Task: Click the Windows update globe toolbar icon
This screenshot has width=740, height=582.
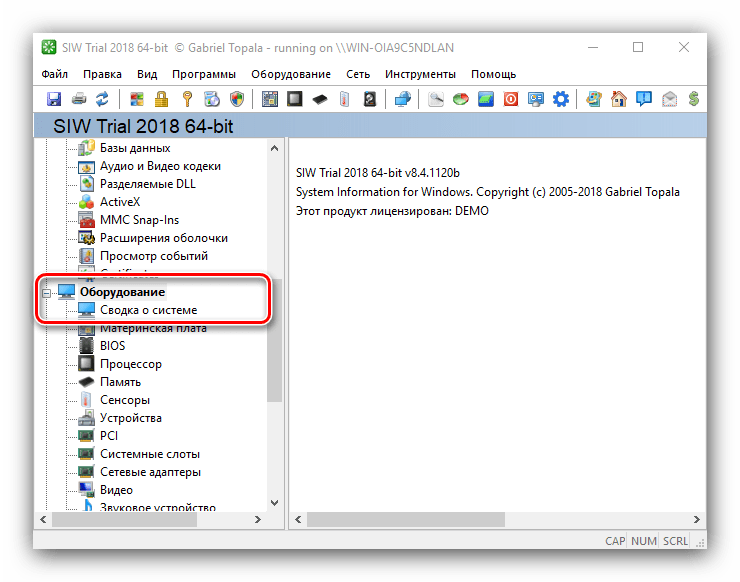Action: click(x=594, y=99)
